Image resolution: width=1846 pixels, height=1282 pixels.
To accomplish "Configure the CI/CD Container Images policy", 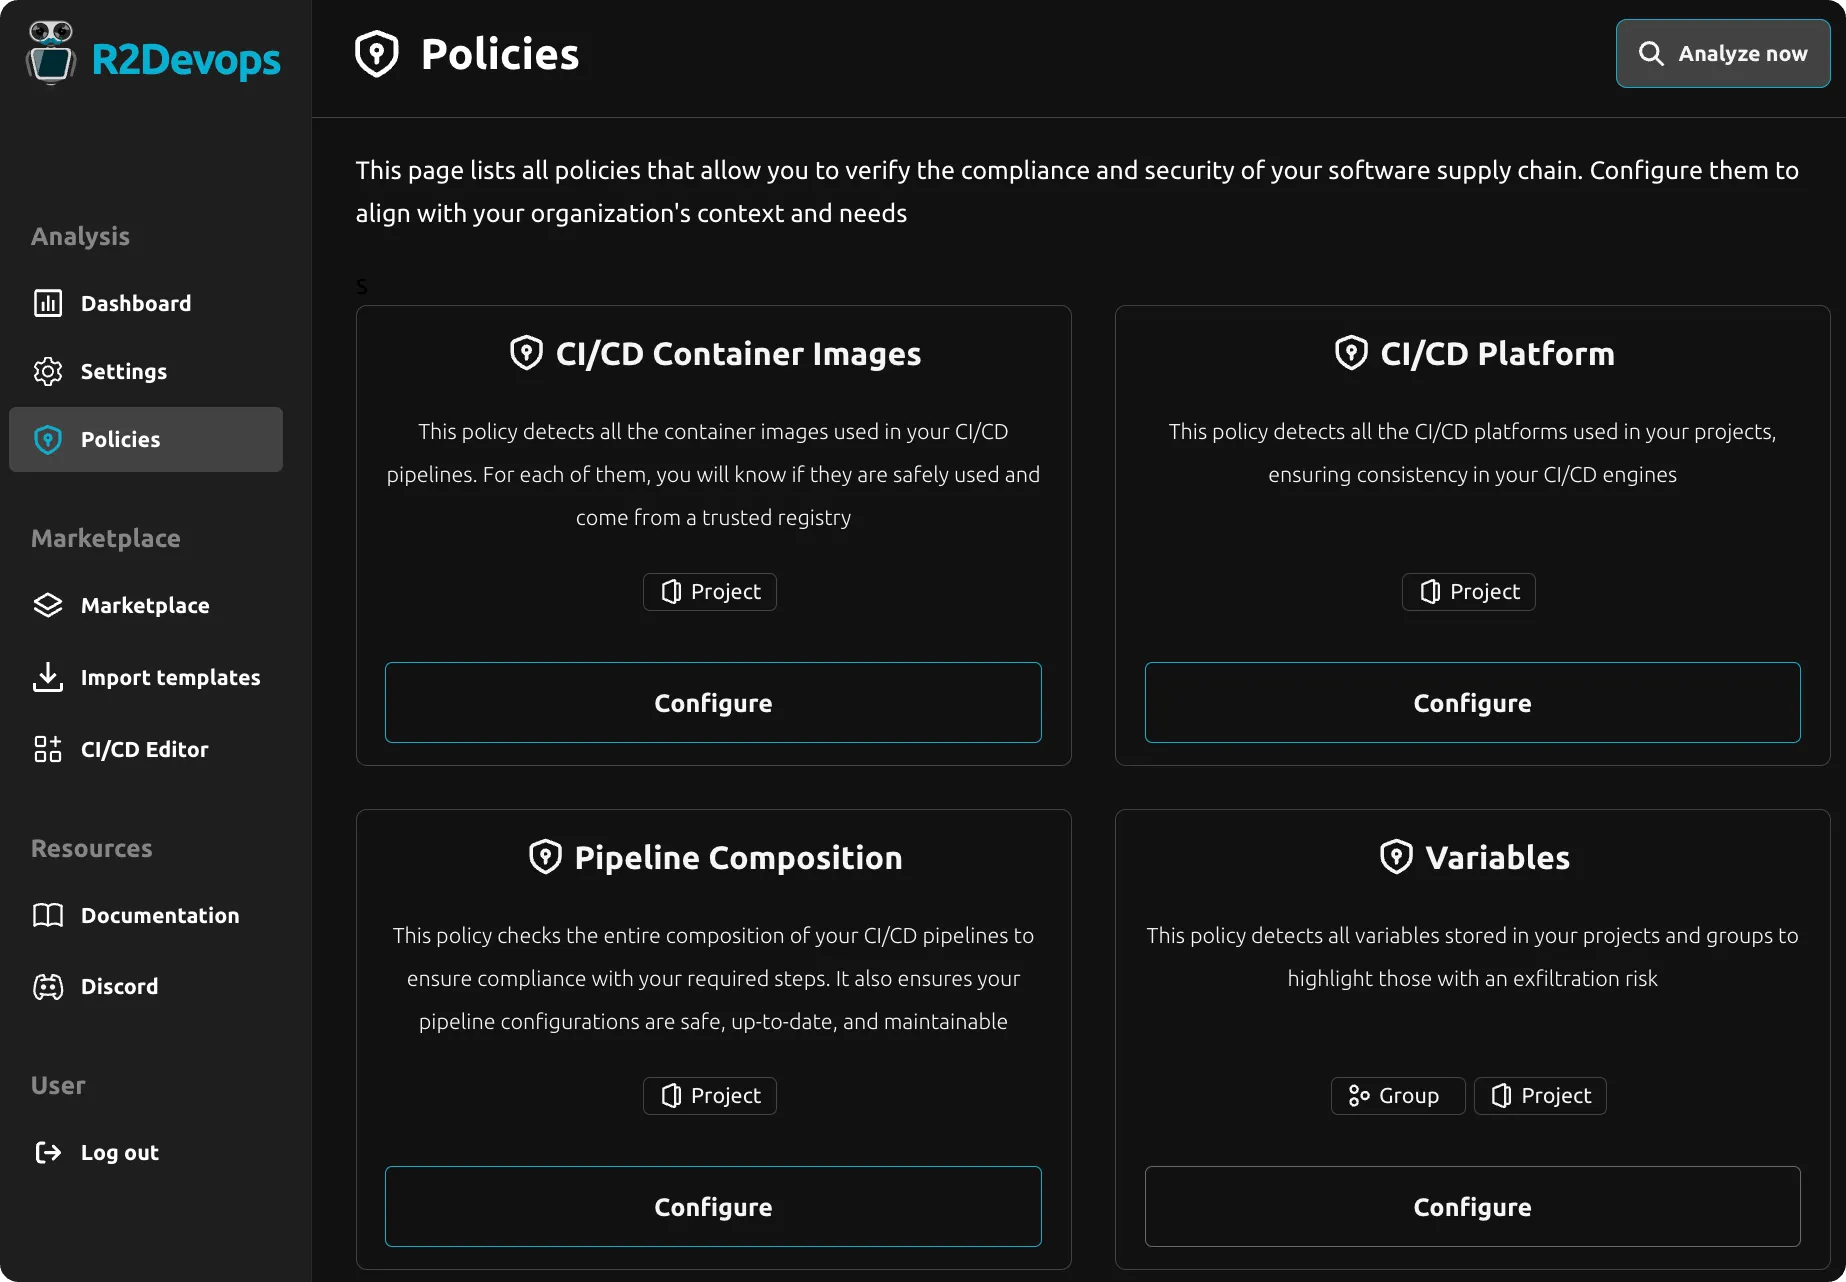I will 712,702.
